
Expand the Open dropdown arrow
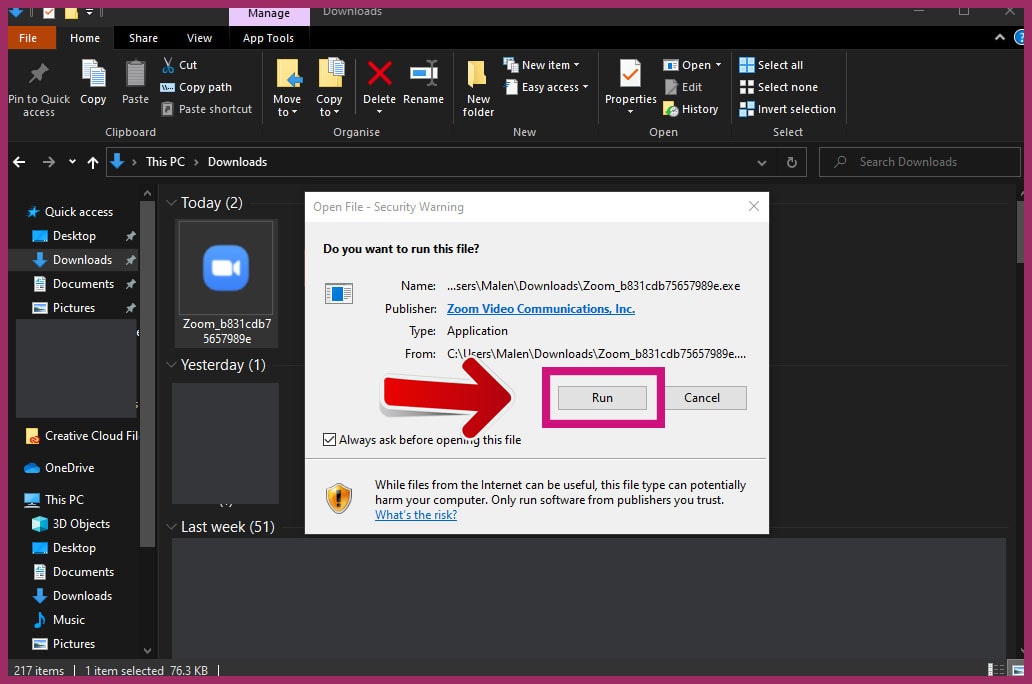[718, 65]
